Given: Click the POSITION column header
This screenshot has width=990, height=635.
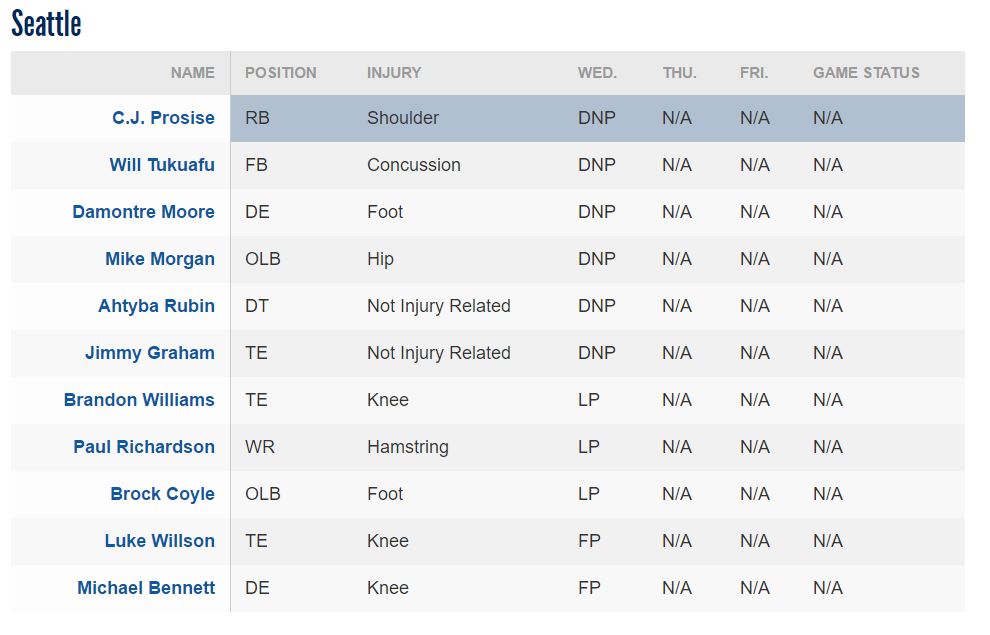Looking at the screenshot, I should [x=281, y=73].
